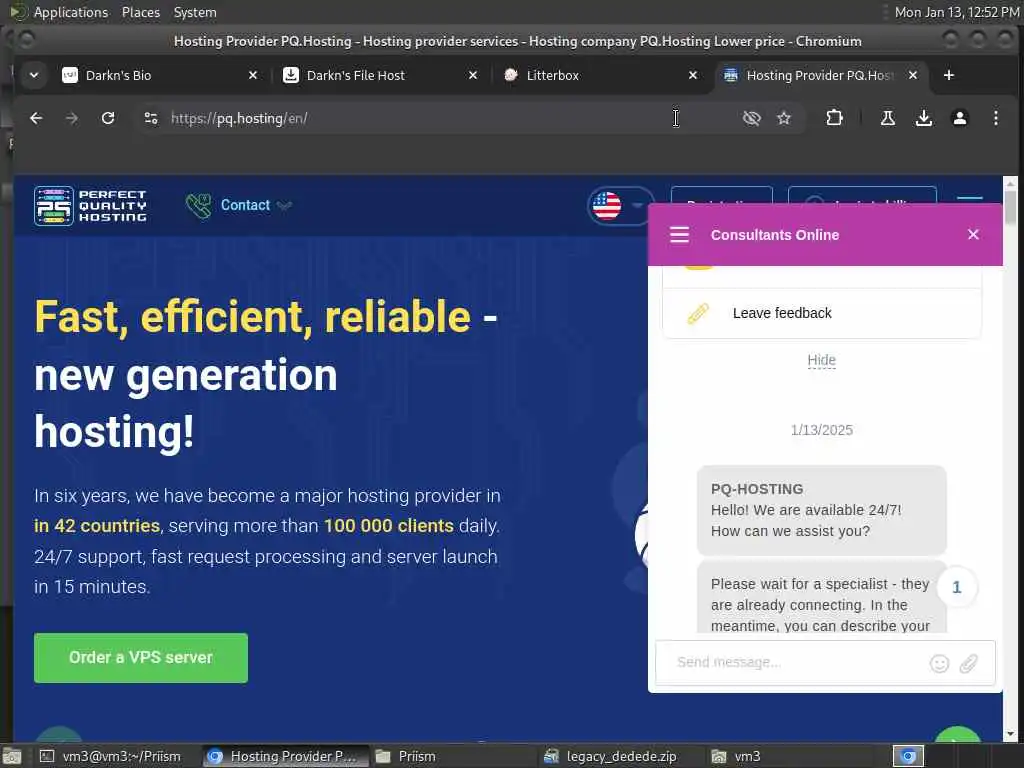Open the Extensions puzzle icon
Image resolution: width=1024 pixels, height=768 pixels.
tap(834, 118)
